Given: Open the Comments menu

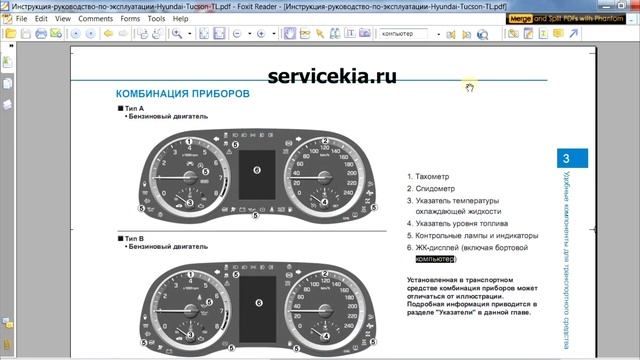Looking at the screenshot, I should click(x=96, y=19).
